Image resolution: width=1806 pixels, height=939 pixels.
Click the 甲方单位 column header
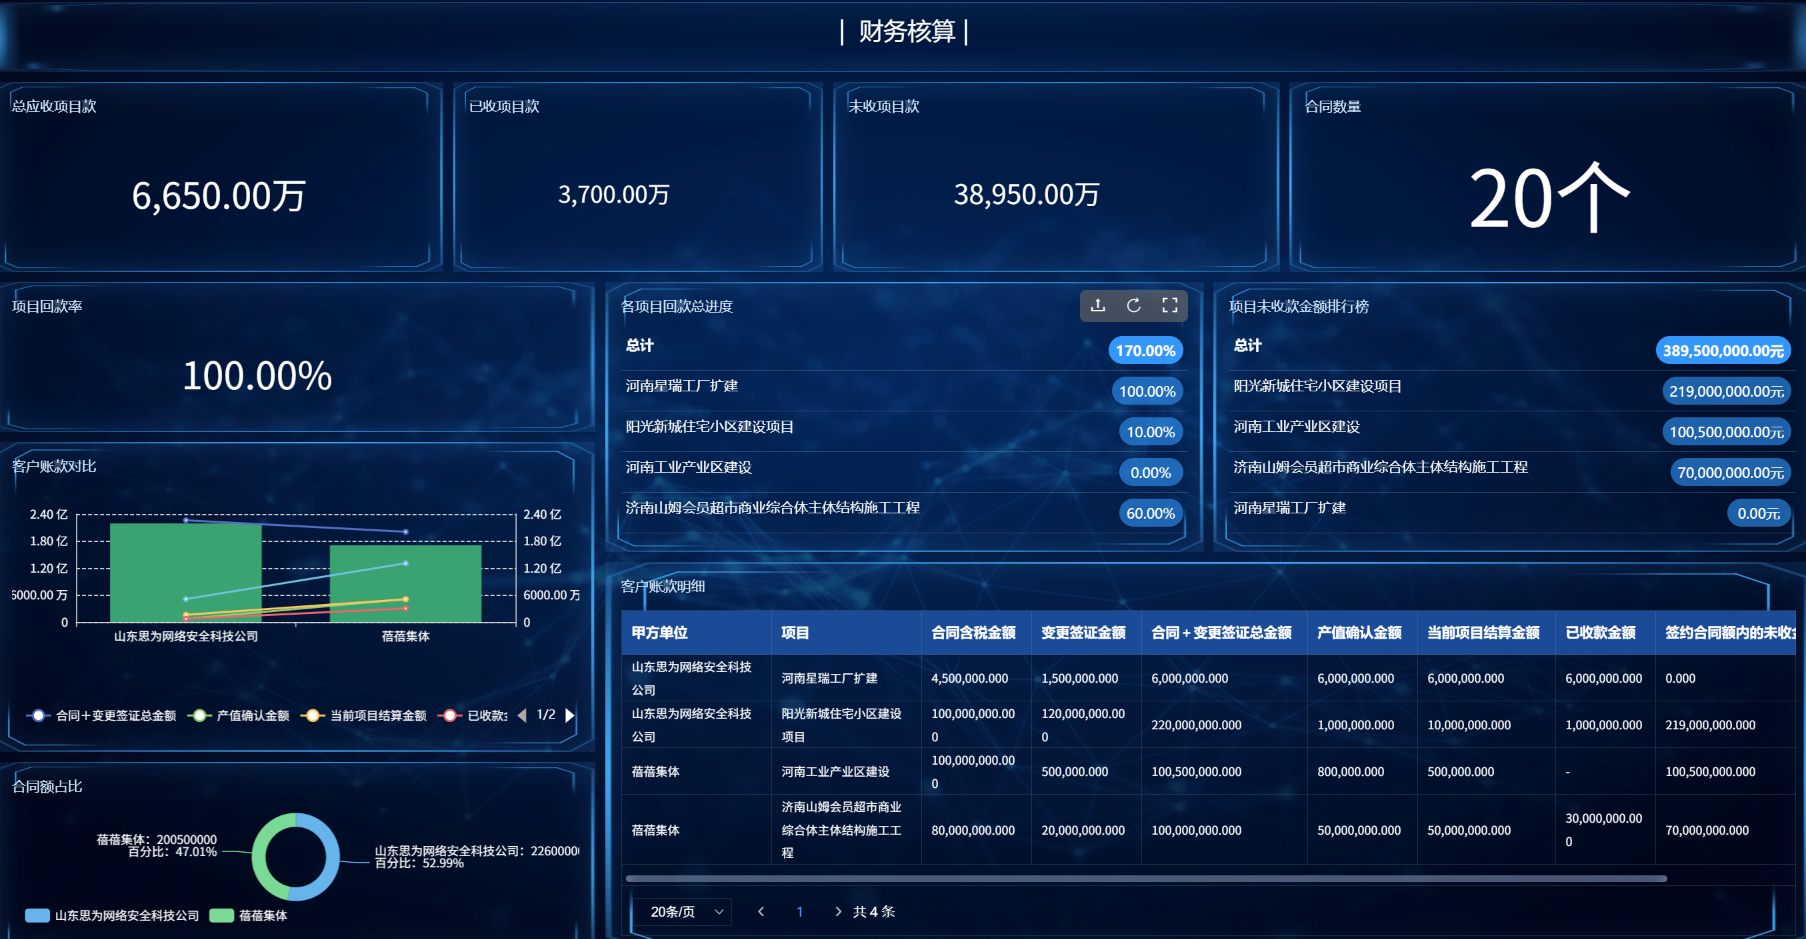click(x=660, y=633)
